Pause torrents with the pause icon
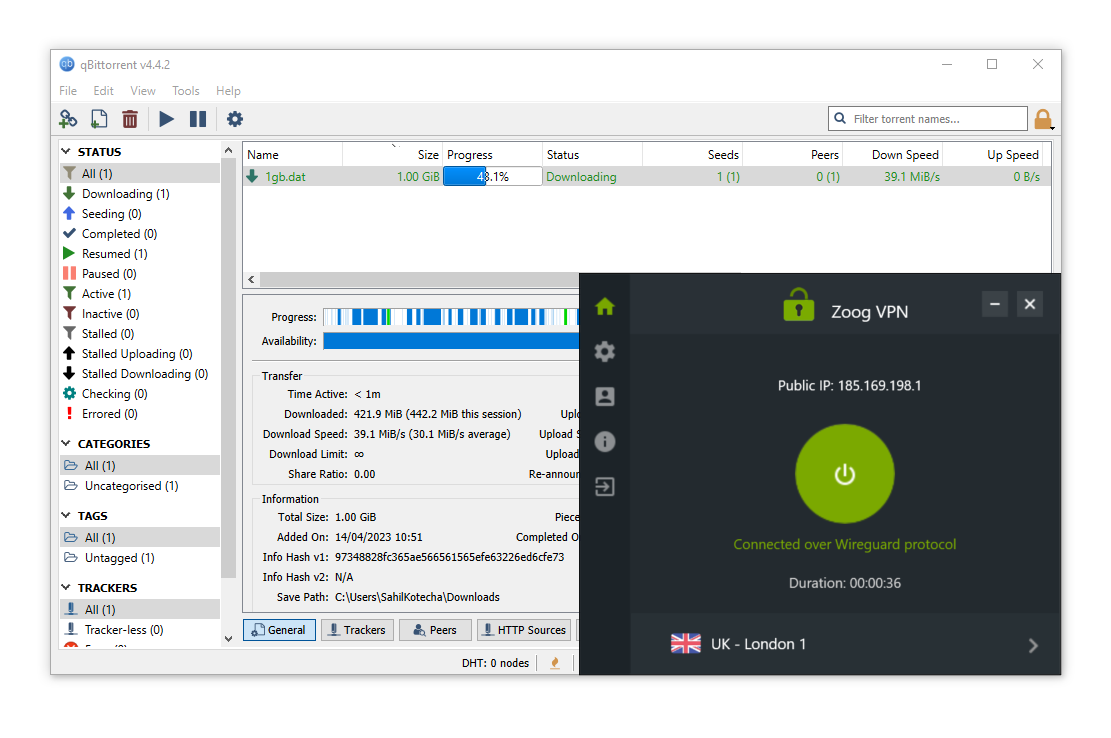 (x=198, y=119)
